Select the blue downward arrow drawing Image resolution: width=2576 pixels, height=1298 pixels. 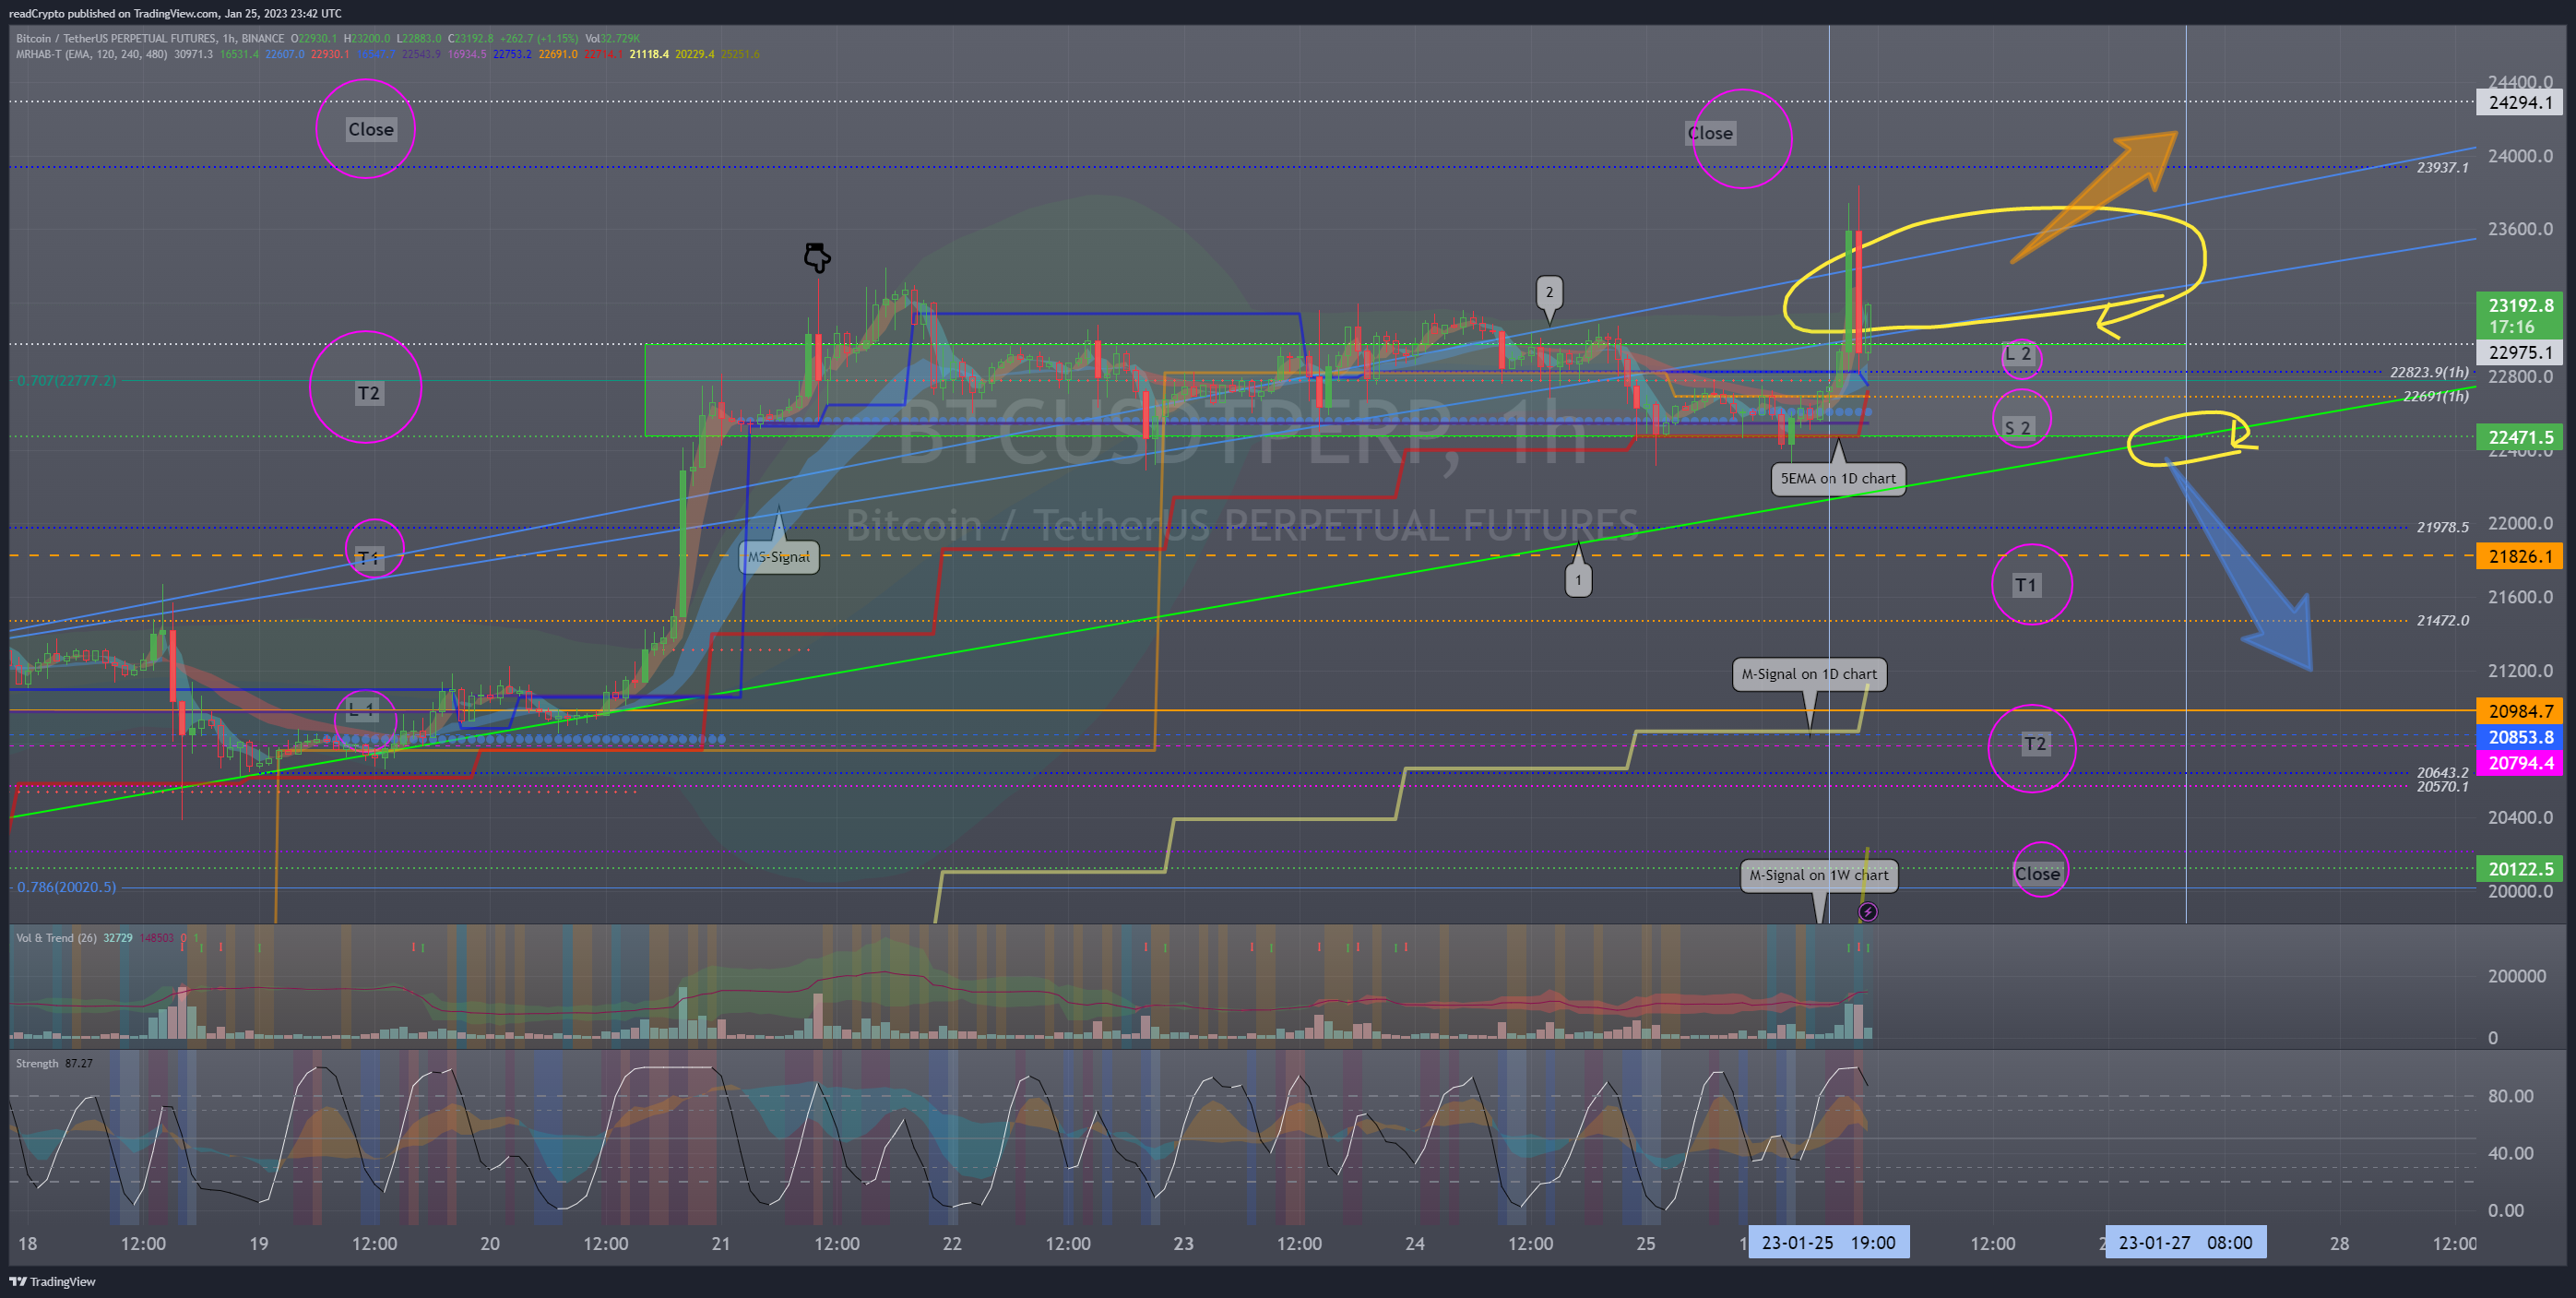click(x=2241, y=565)
